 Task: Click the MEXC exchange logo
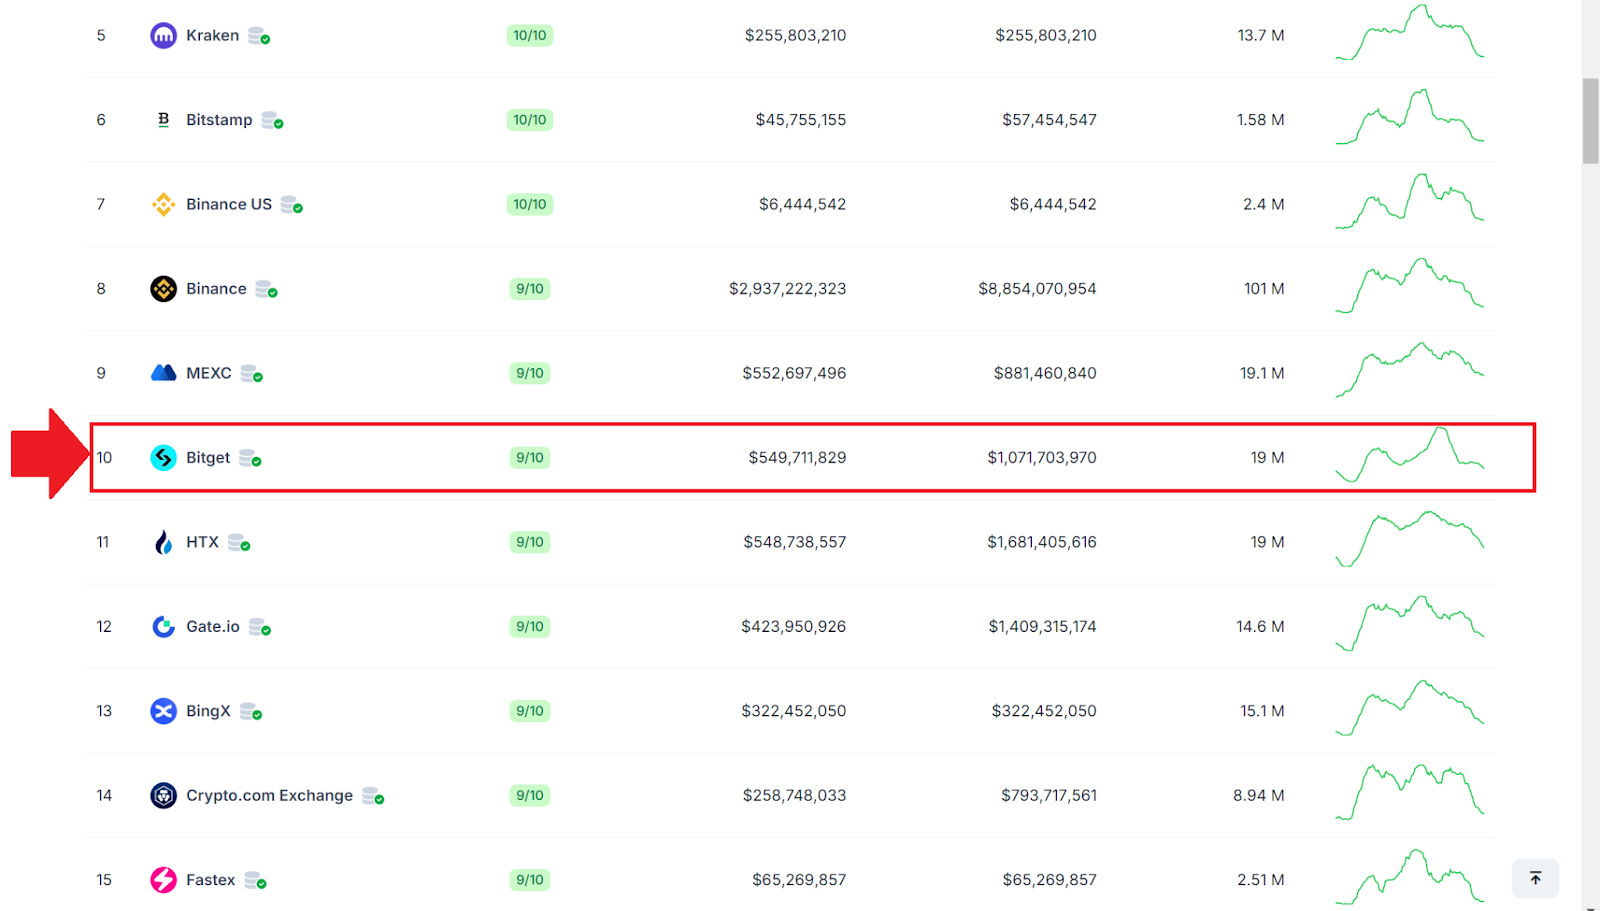(163, 373)
